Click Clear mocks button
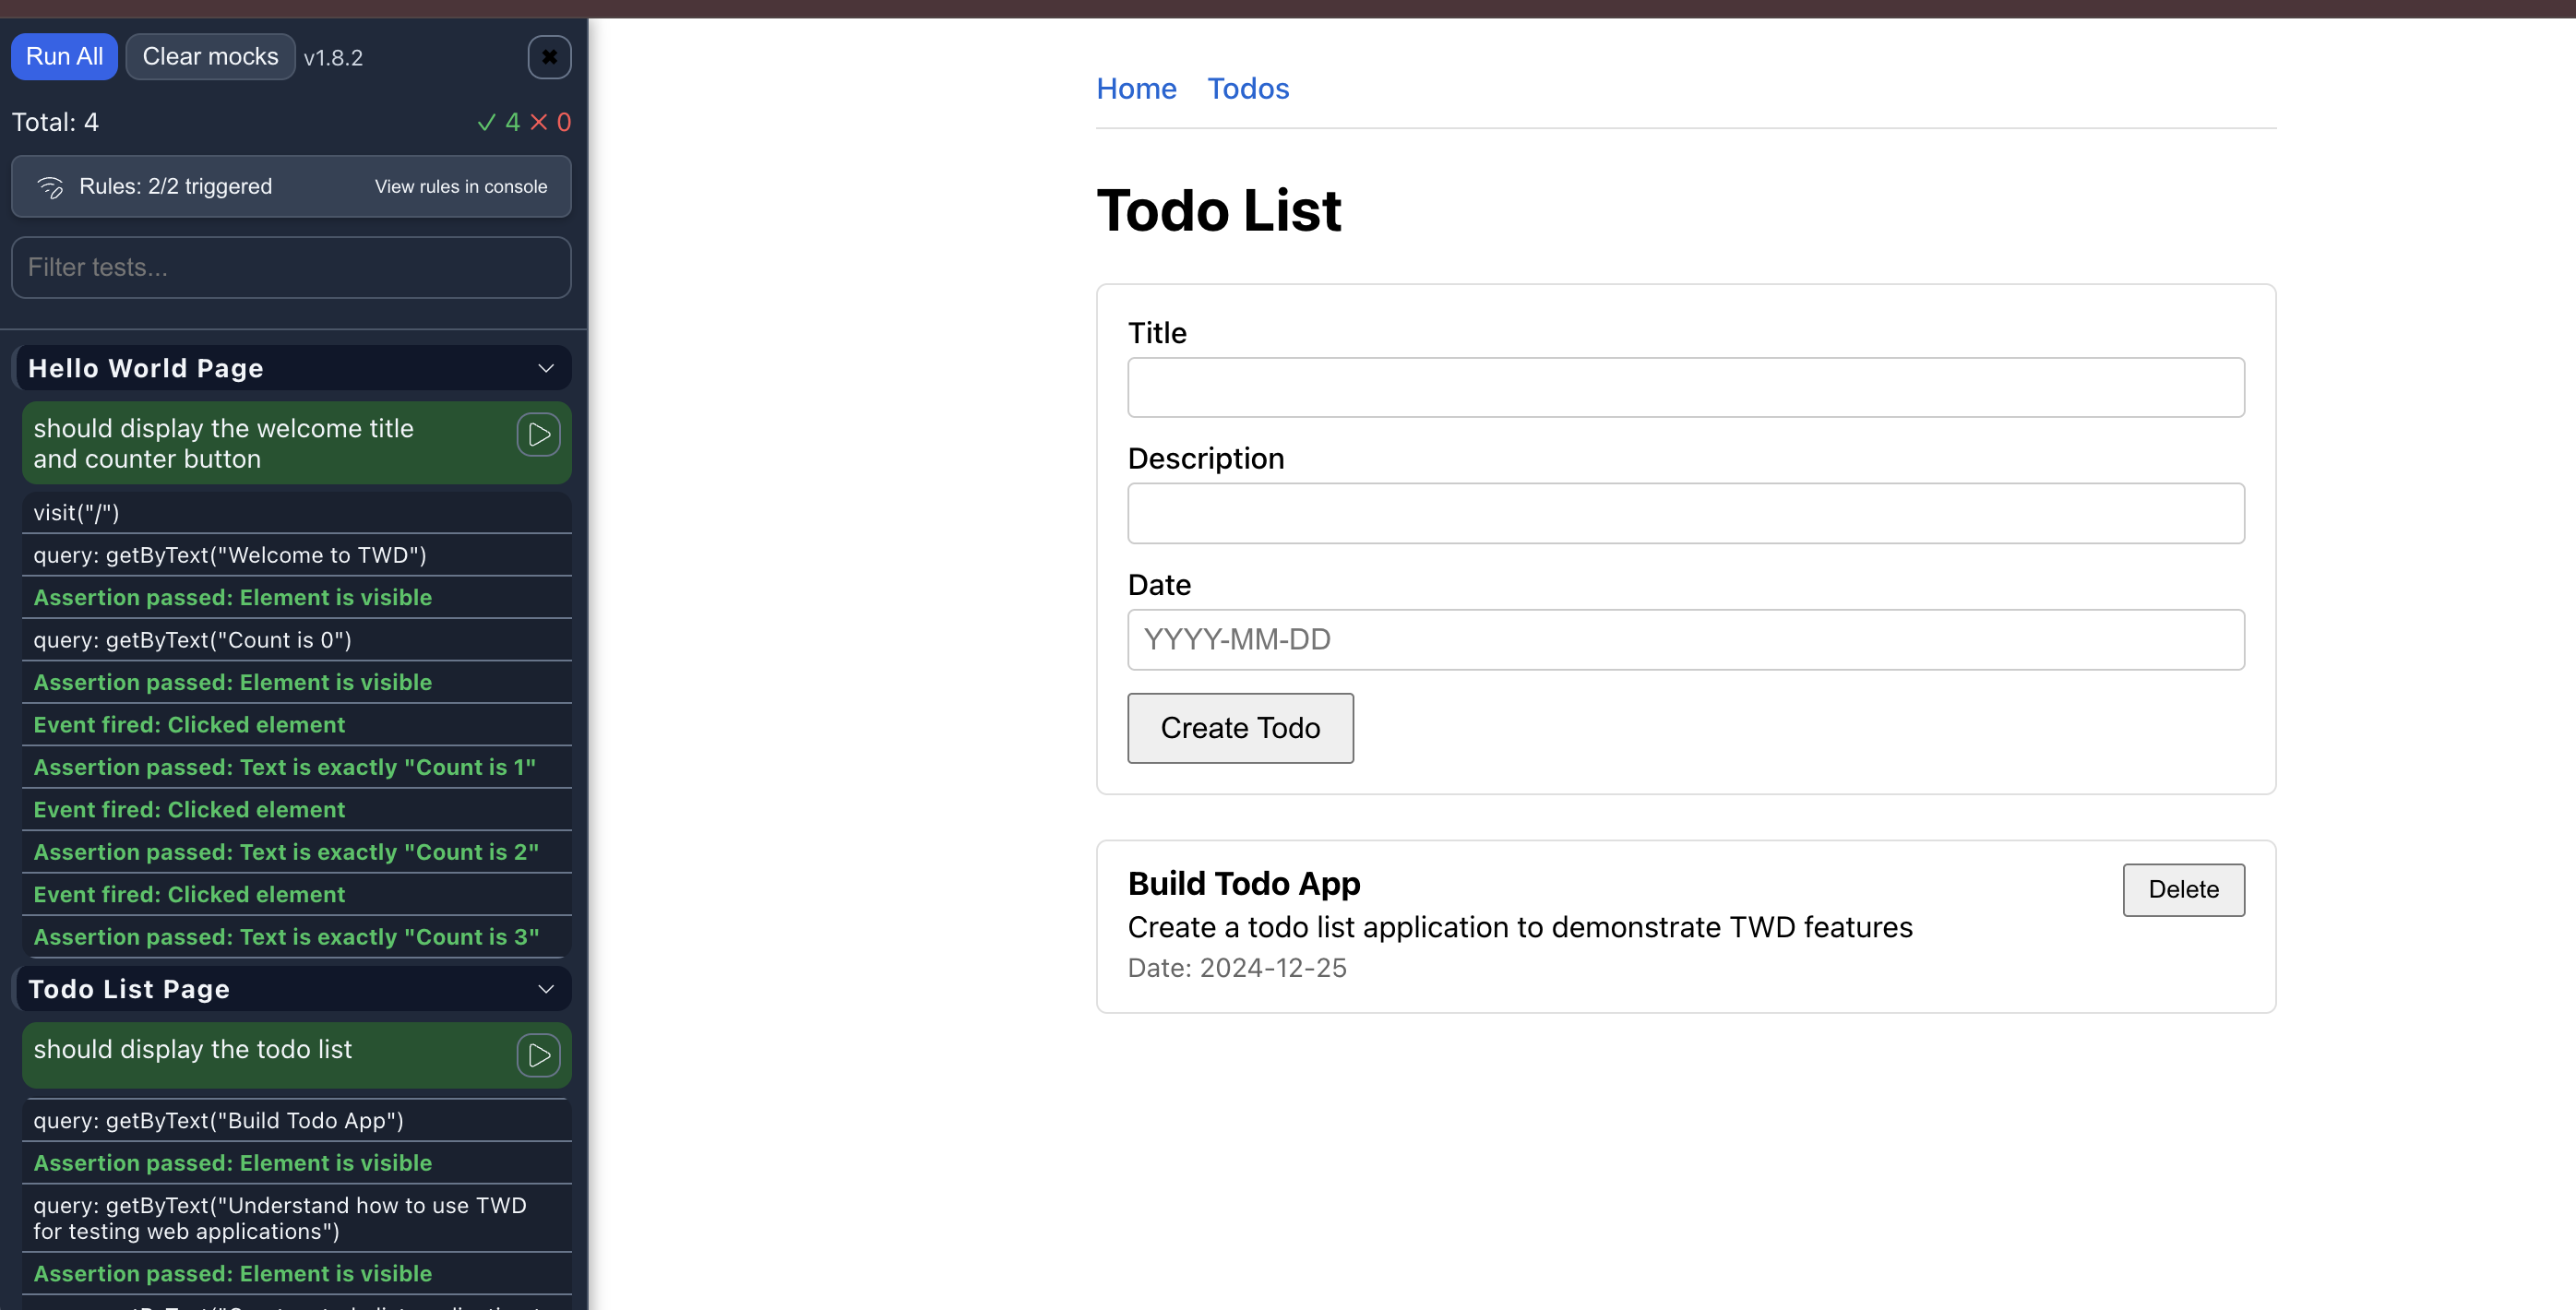 tap(210, 56)
